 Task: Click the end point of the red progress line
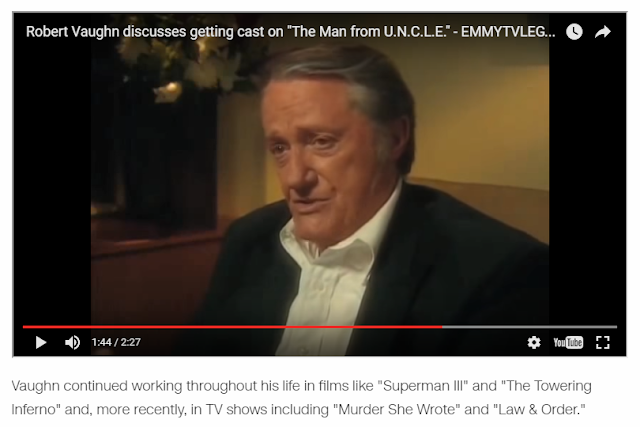pyautogui.click(x=442, y=327)
